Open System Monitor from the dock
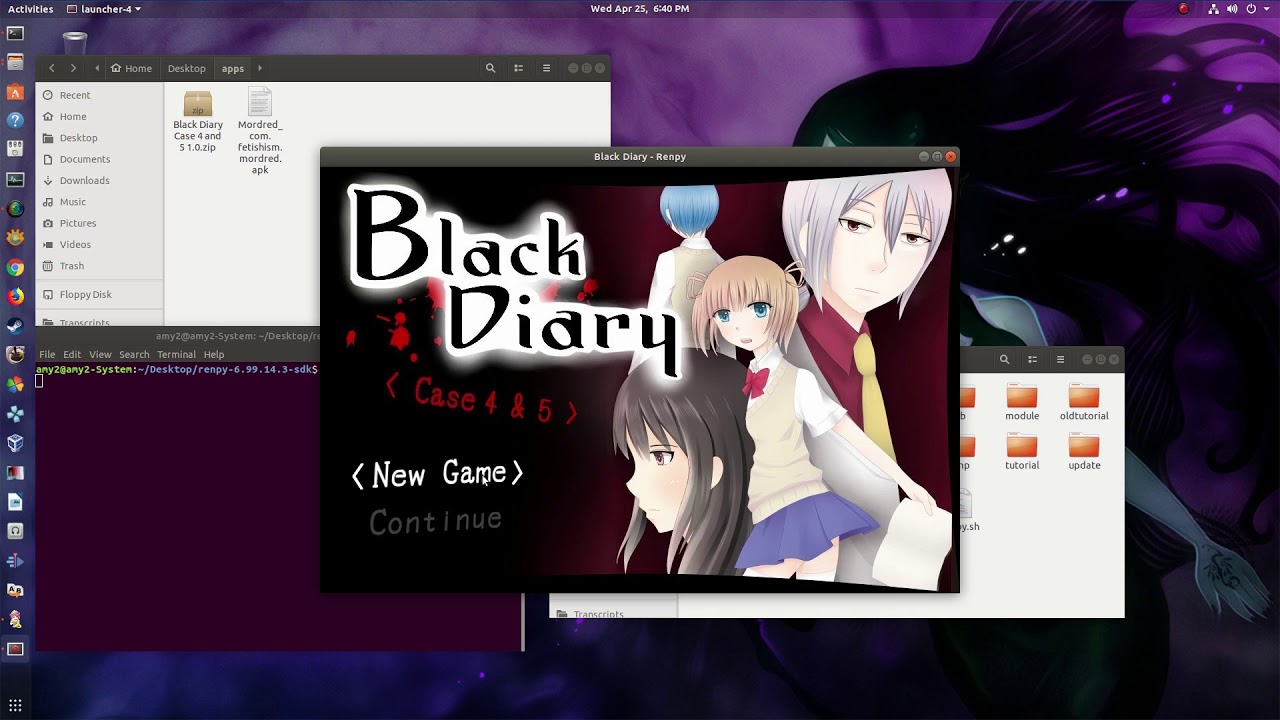The height and width of the screenshot is (720, 1280). [15, 180]
